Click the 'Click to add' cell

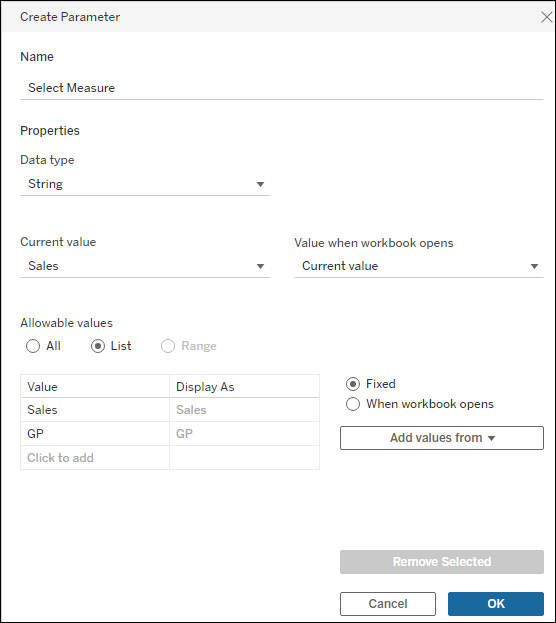95,458
